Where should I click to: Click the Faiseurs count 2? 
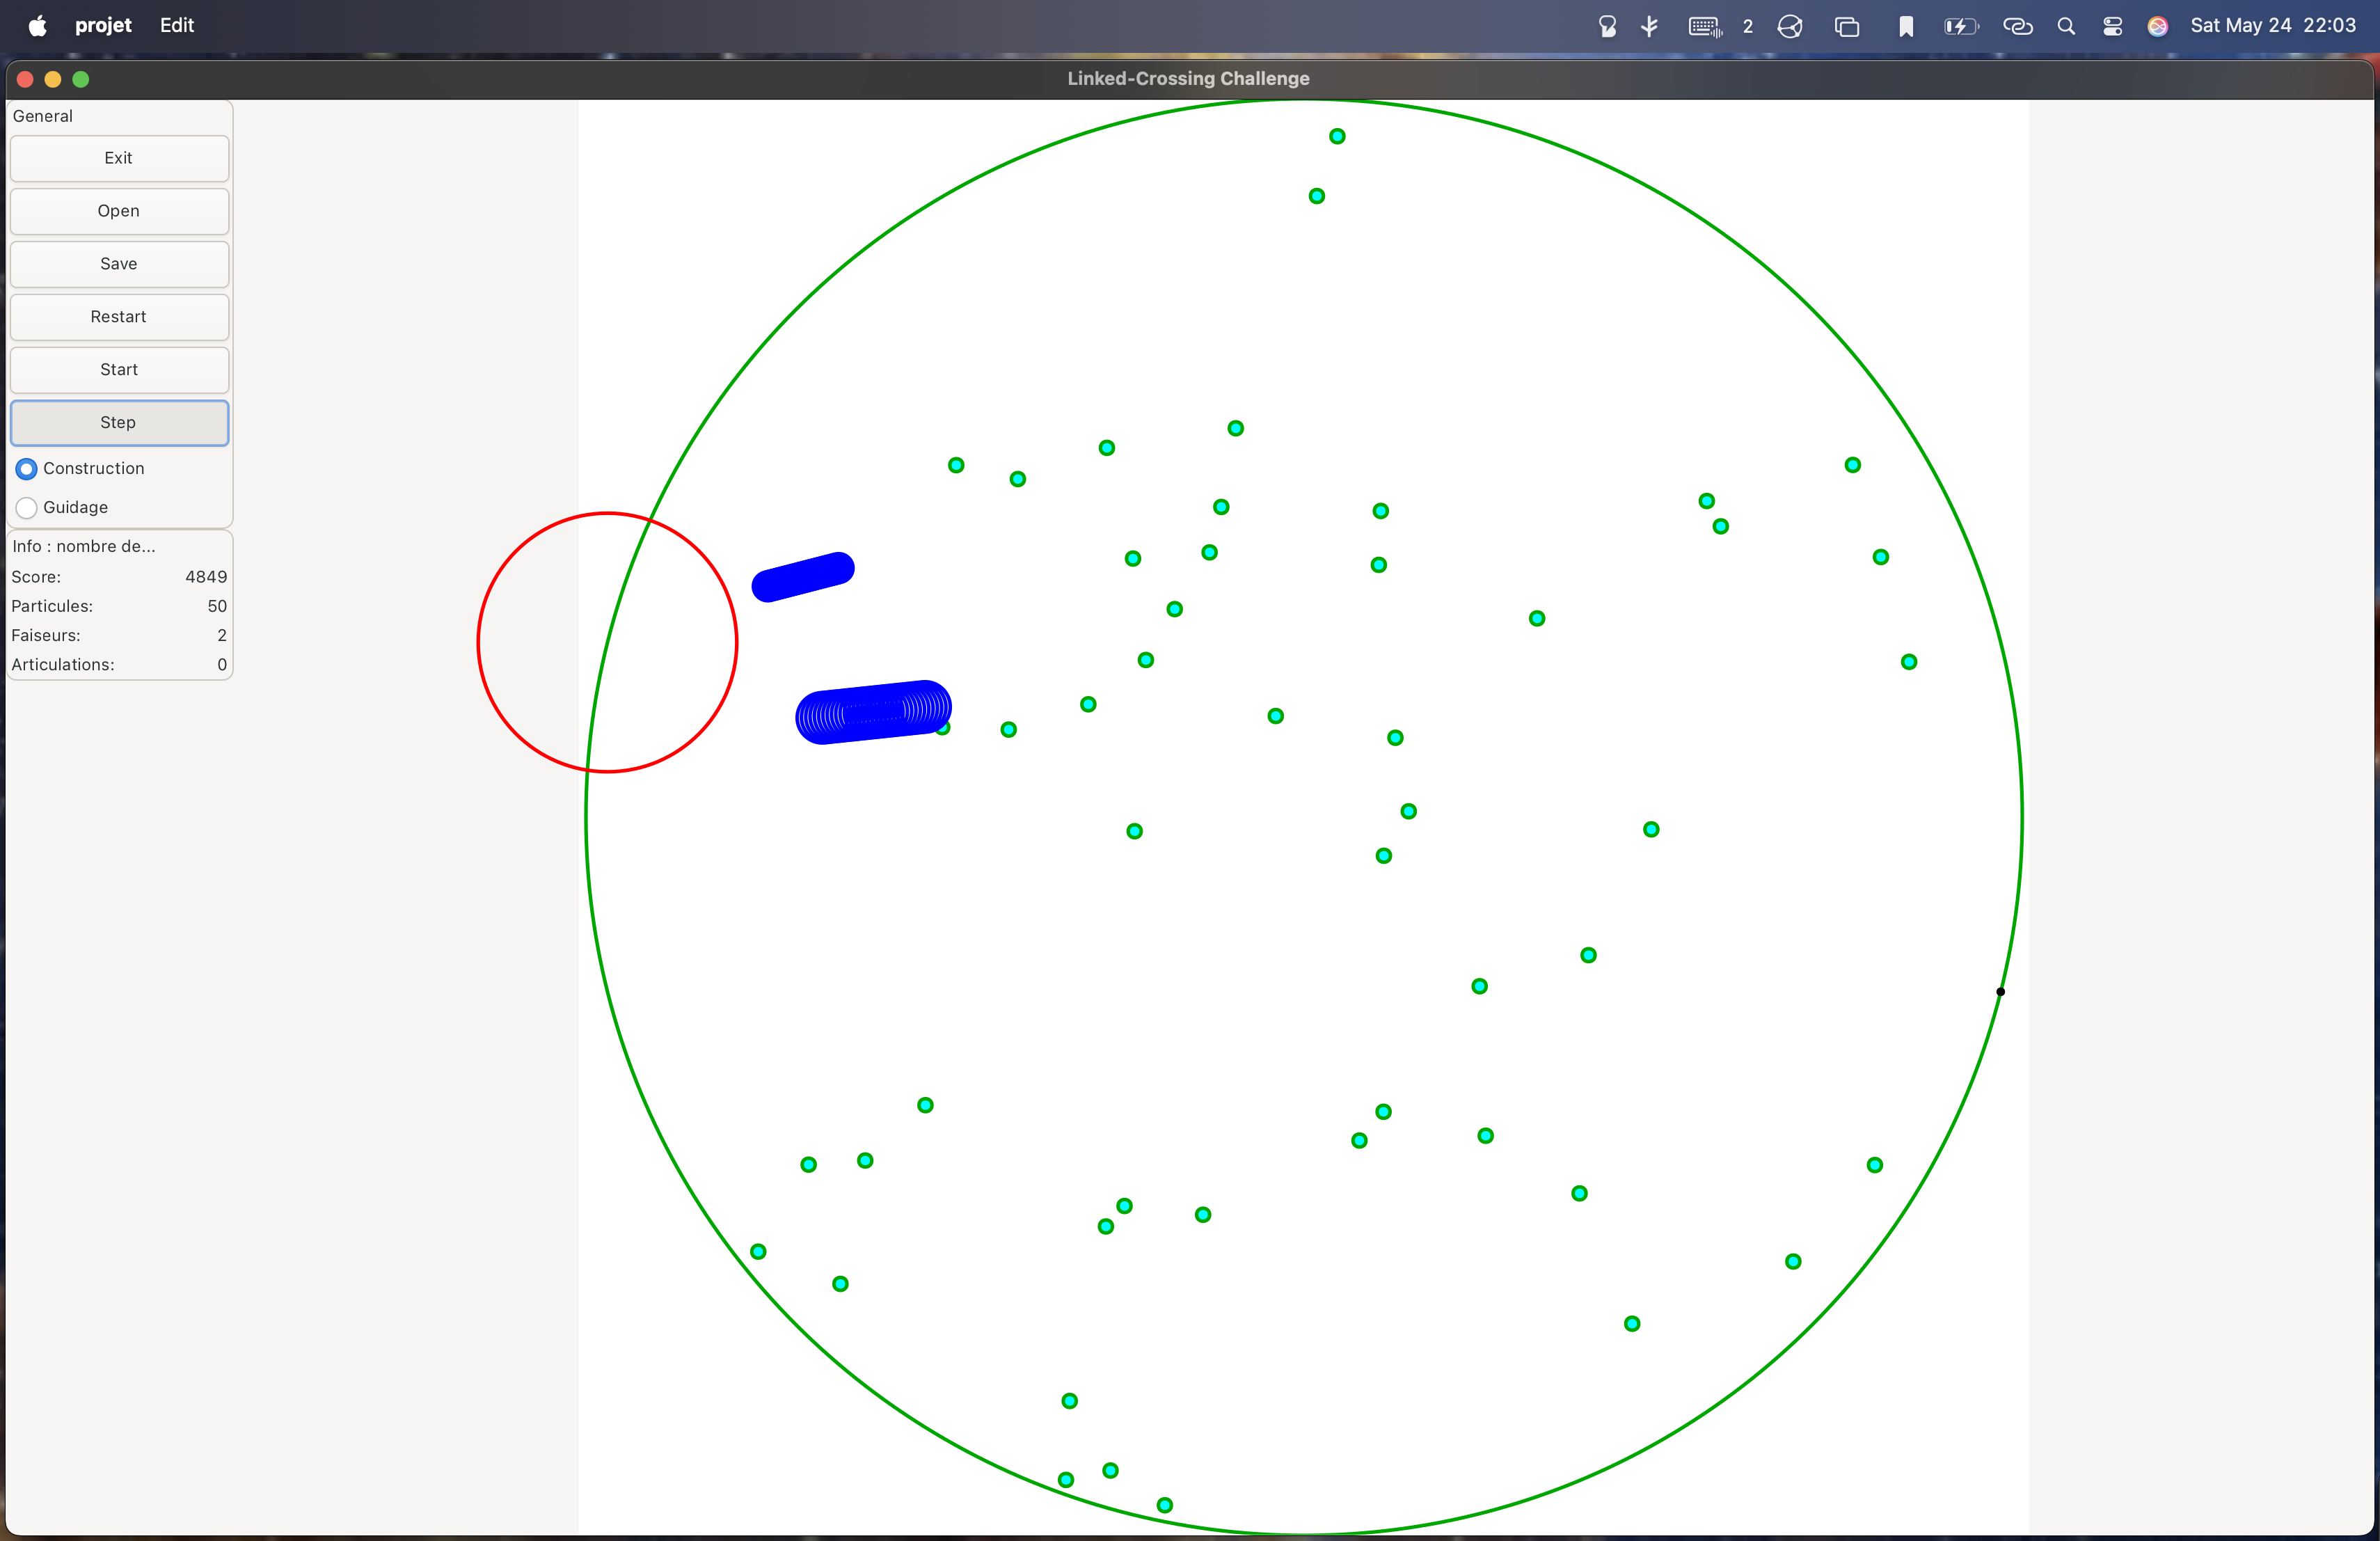(x=222, y=635)
